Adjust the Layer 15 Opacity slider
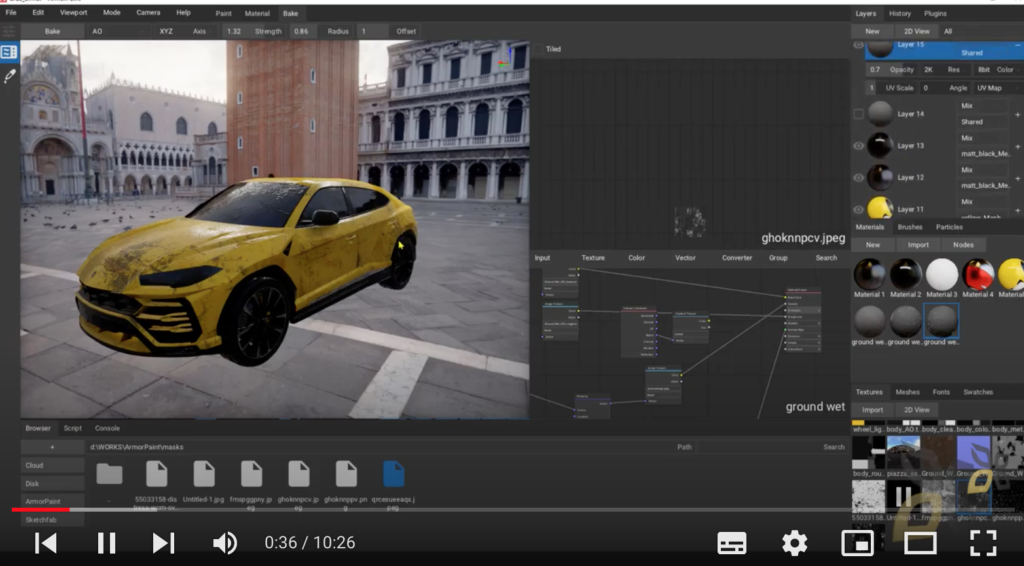Viewport: 1024px width, 566px height. 892,70
